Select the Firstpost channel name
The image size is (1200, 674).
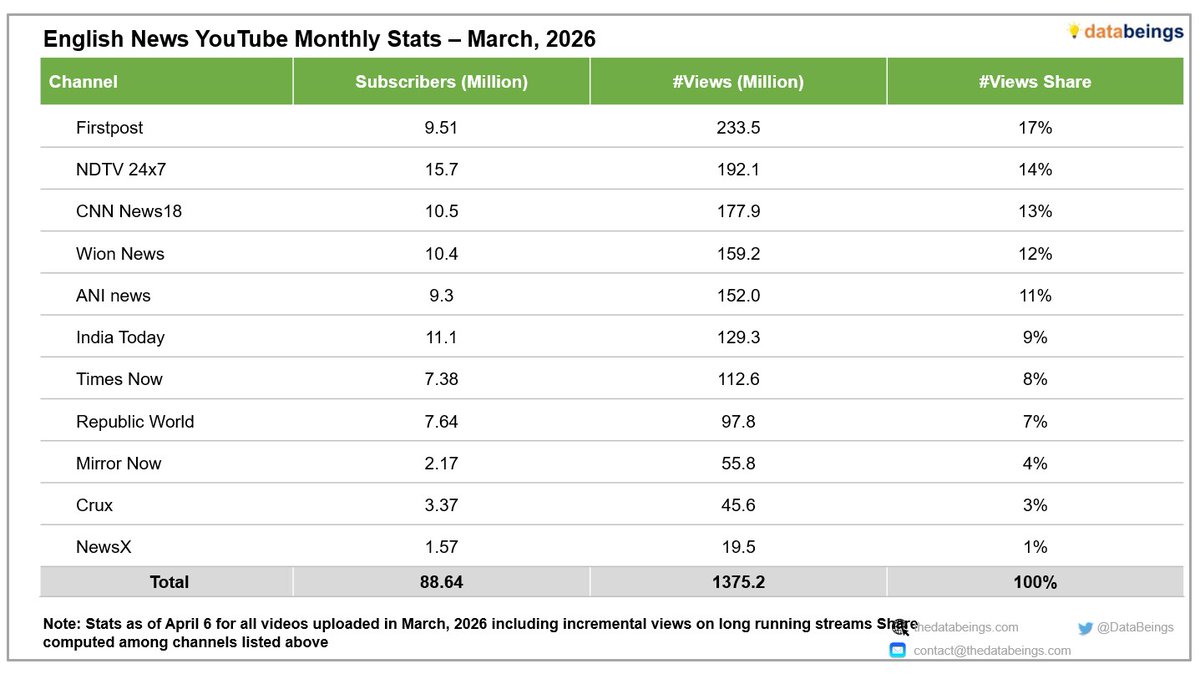[x=109, y=128]
